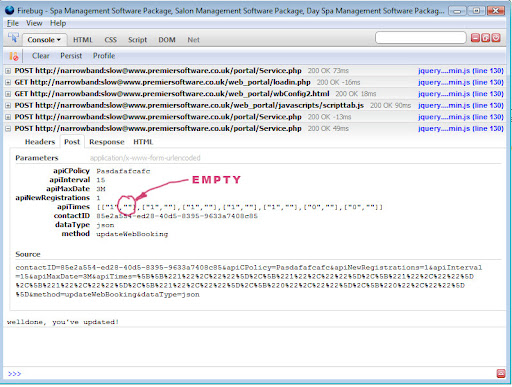Open jquery min.js link for wbConfig2.html row
This screenshot has width=512, height=387.
click(461, 94)
